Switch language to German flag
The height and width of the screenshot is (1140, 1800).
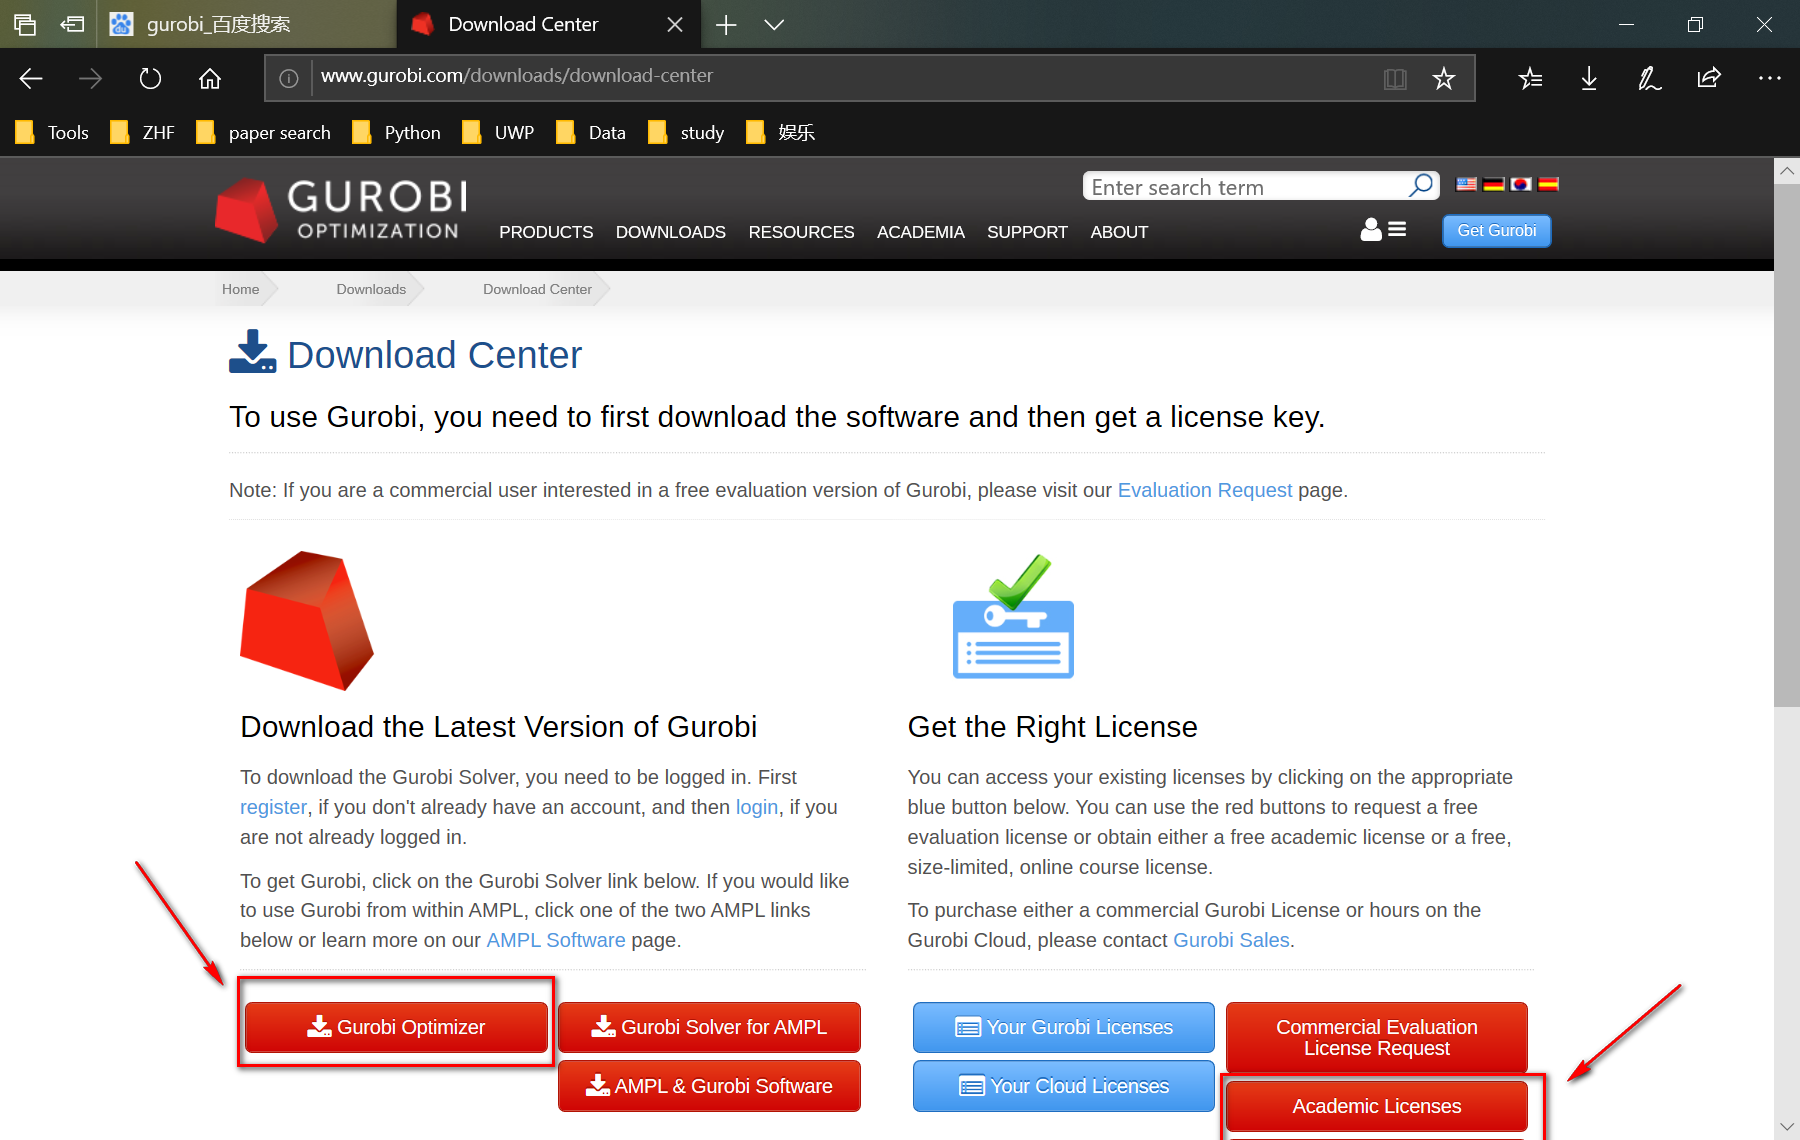[x=1494, y=184]
